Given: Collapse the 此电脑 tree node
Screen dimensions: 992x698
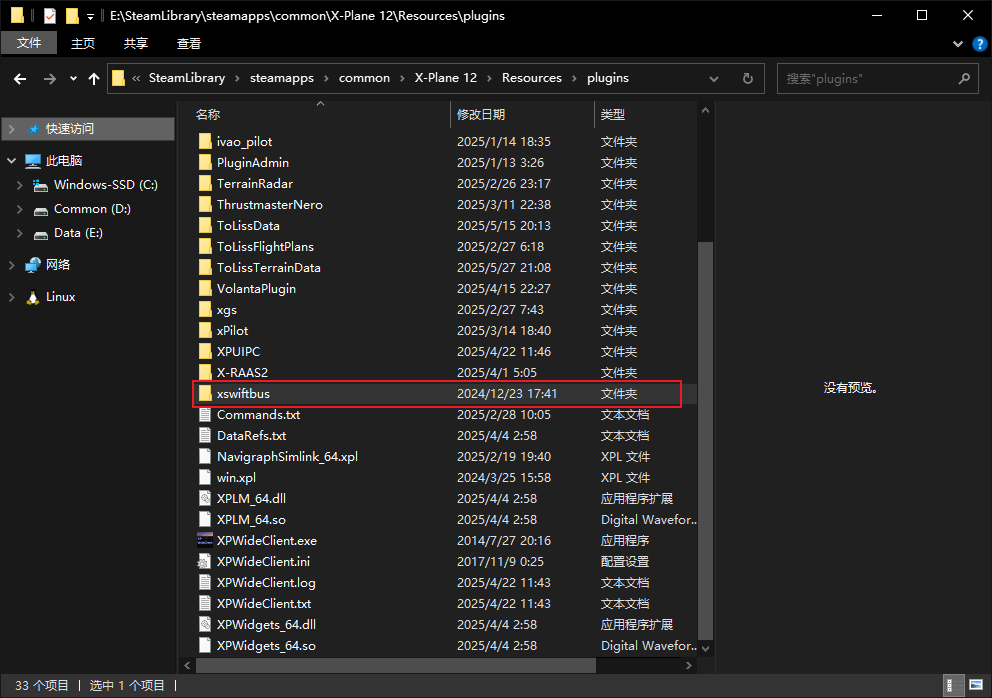Looking at the screenshot, I should pyautogui.click(x=11, y=161).
